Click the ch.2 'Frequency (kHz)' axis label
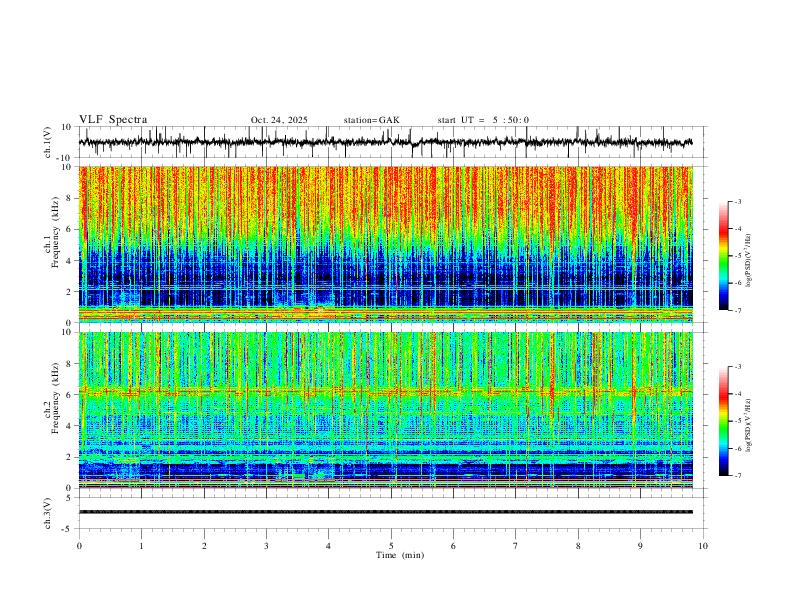Screen dimensions: 792x612 click(x=56, y=398)
